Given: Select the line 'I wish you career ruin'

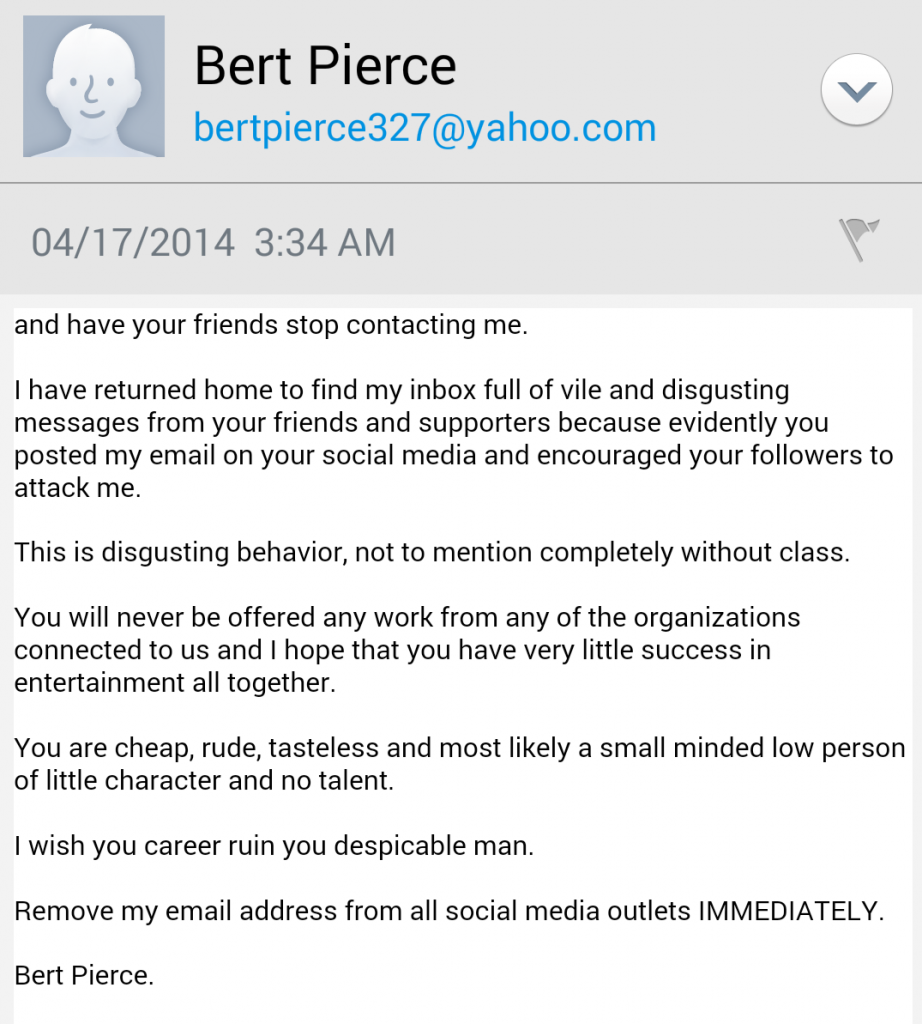Looking at the screenshot, I should pyautogui.click(x=274, y=846).
